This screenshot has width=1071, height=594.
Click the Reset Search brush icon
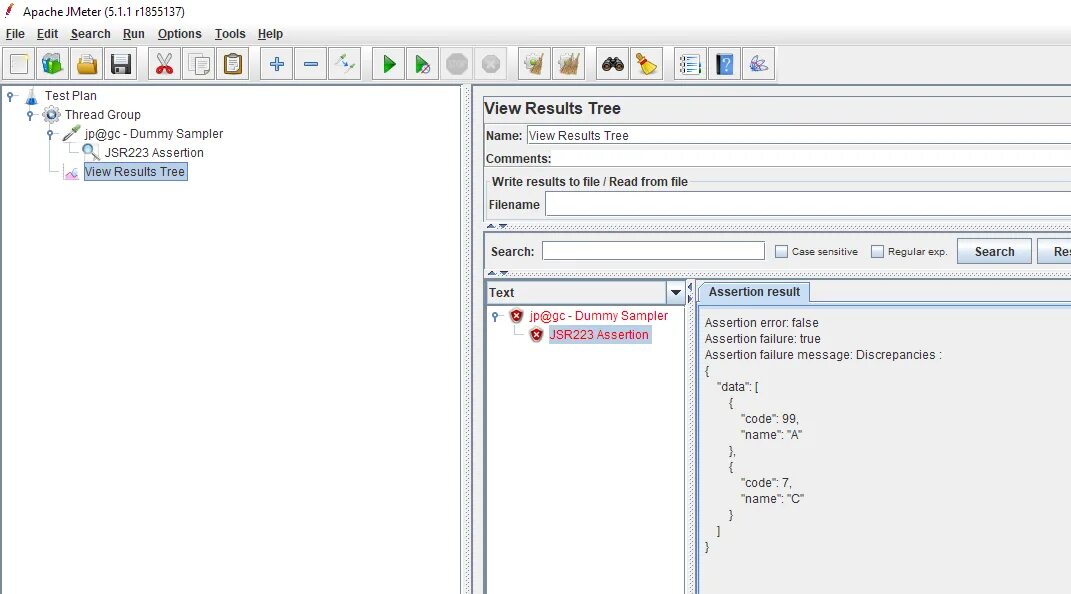647,64
